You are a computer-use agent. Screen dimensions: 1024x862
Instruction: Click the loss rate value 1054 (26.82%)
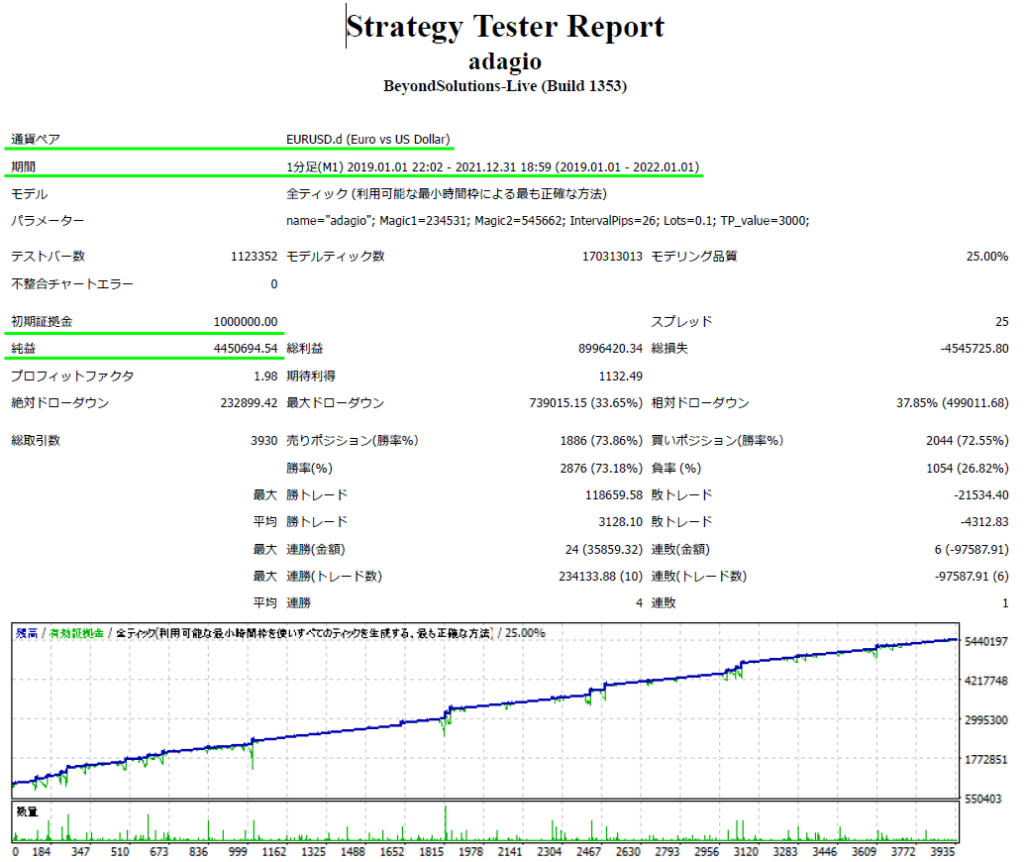click(x=967, y=468)
